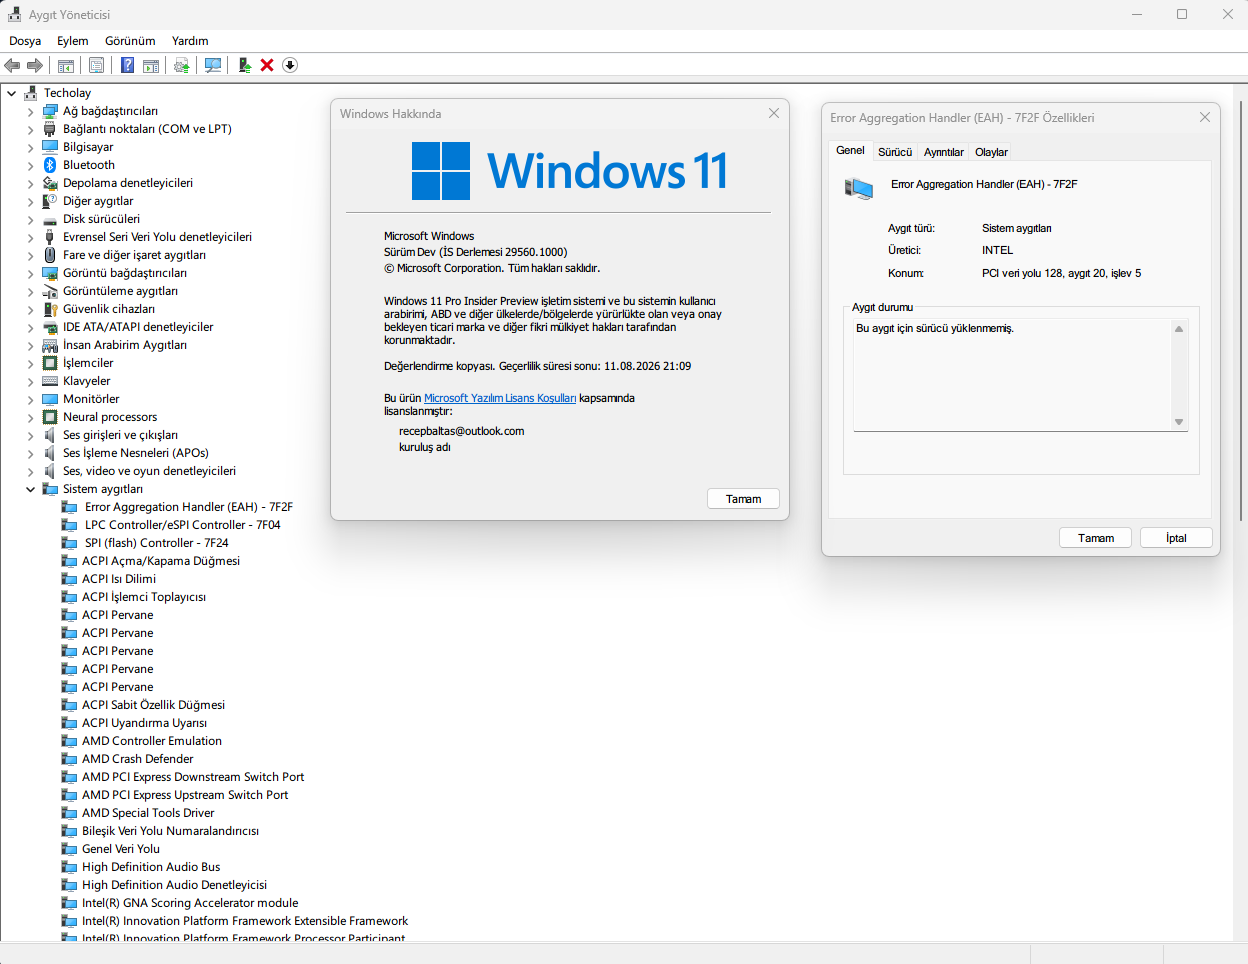Expand Ağ bağdaştırıcıları category
Image resolution: width=1248 pixels, height=964 pixels.
[30, 111]
